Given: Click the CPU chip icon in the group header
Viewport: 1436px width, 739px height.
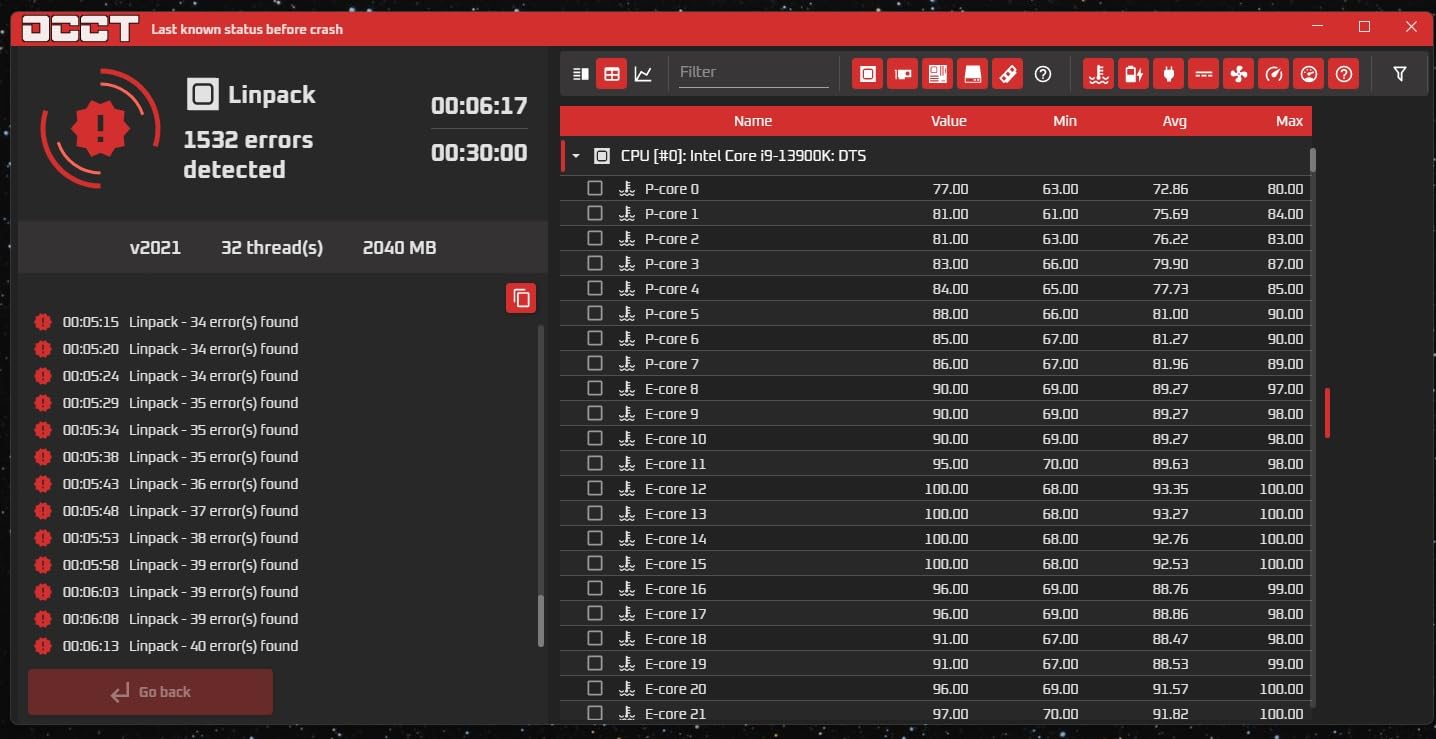Looking at the screenshot, I should tap(602, 156).
